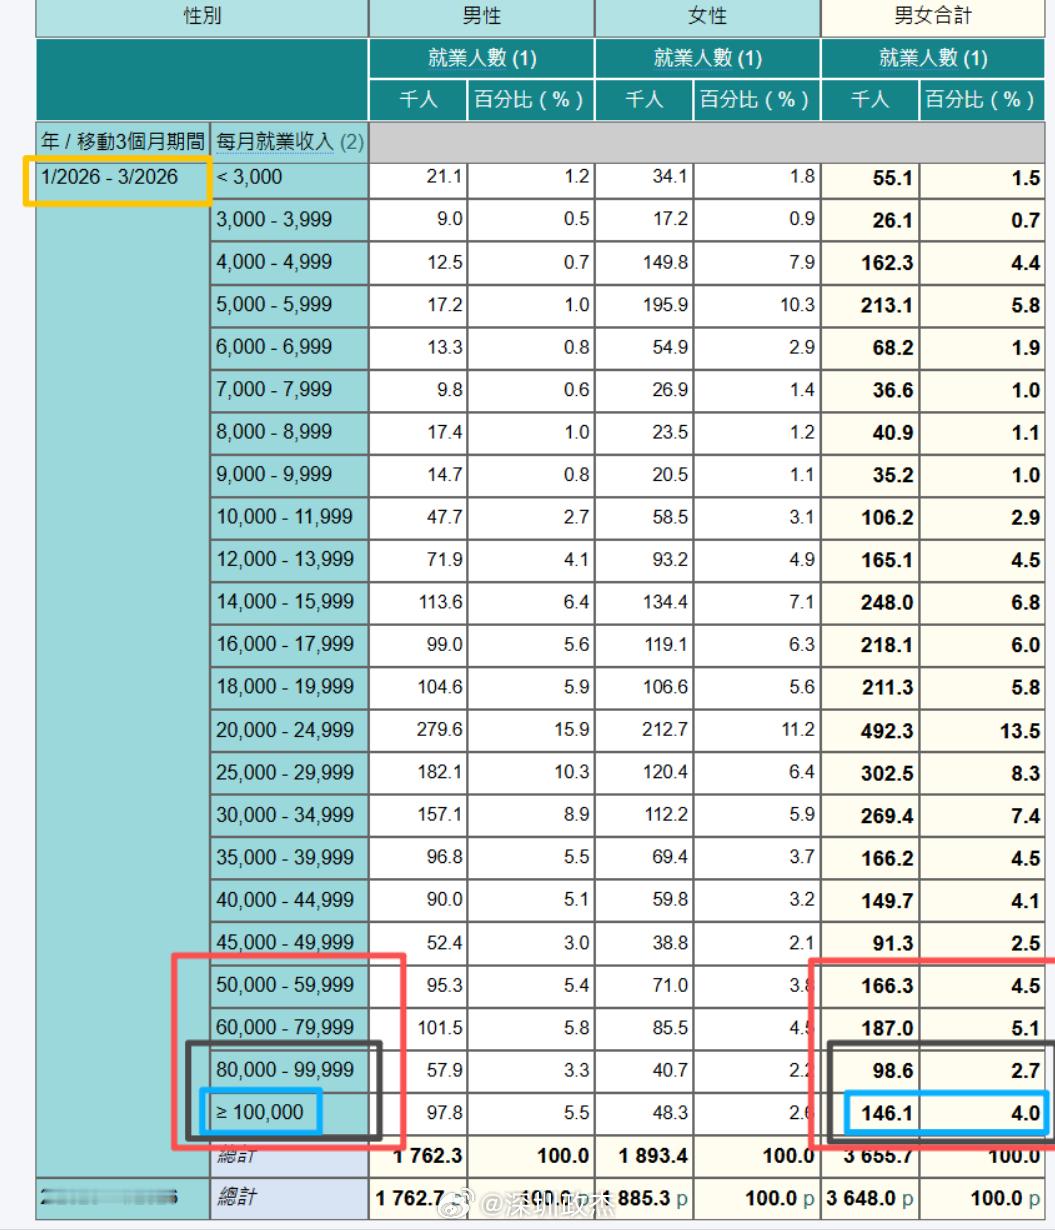
Task: Click male percentage 15.9 in 20,000 - 24,999 row
Action: pos(572,730)
